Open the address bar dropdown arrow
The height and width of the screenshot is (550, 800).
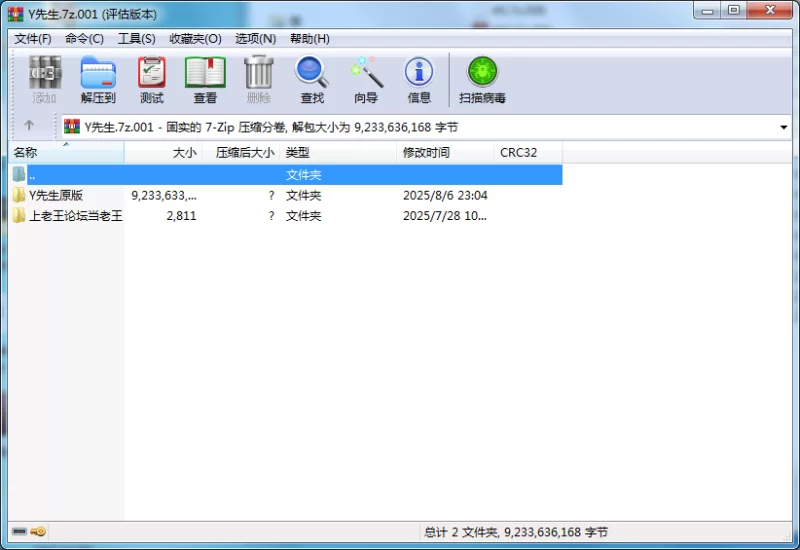click(x=784, y=127)
